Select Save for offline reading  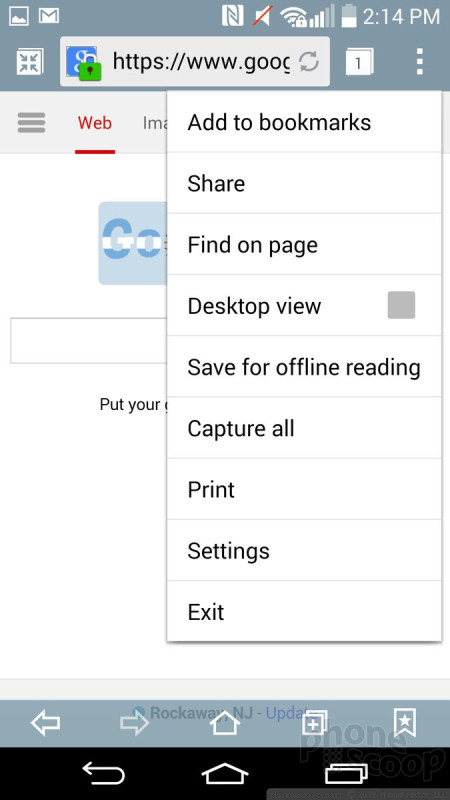tap(304, 367)
